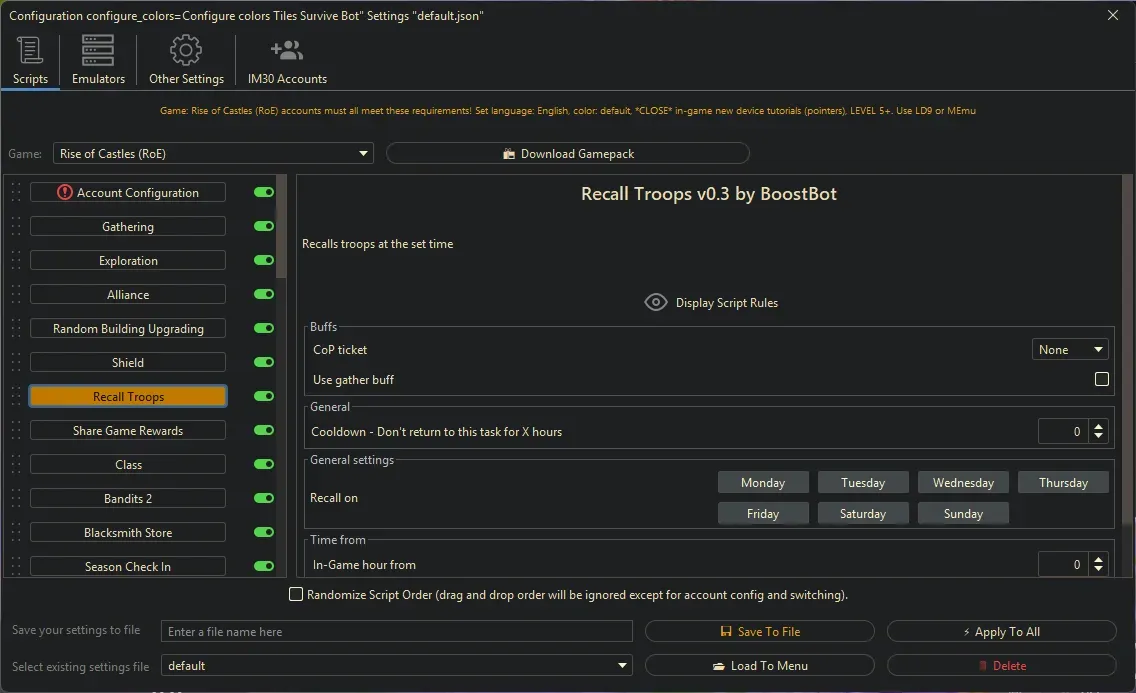The width and height of the screenshot is (1136, 693).
Task: Select Wednesday as recall day
Action: 963,482
